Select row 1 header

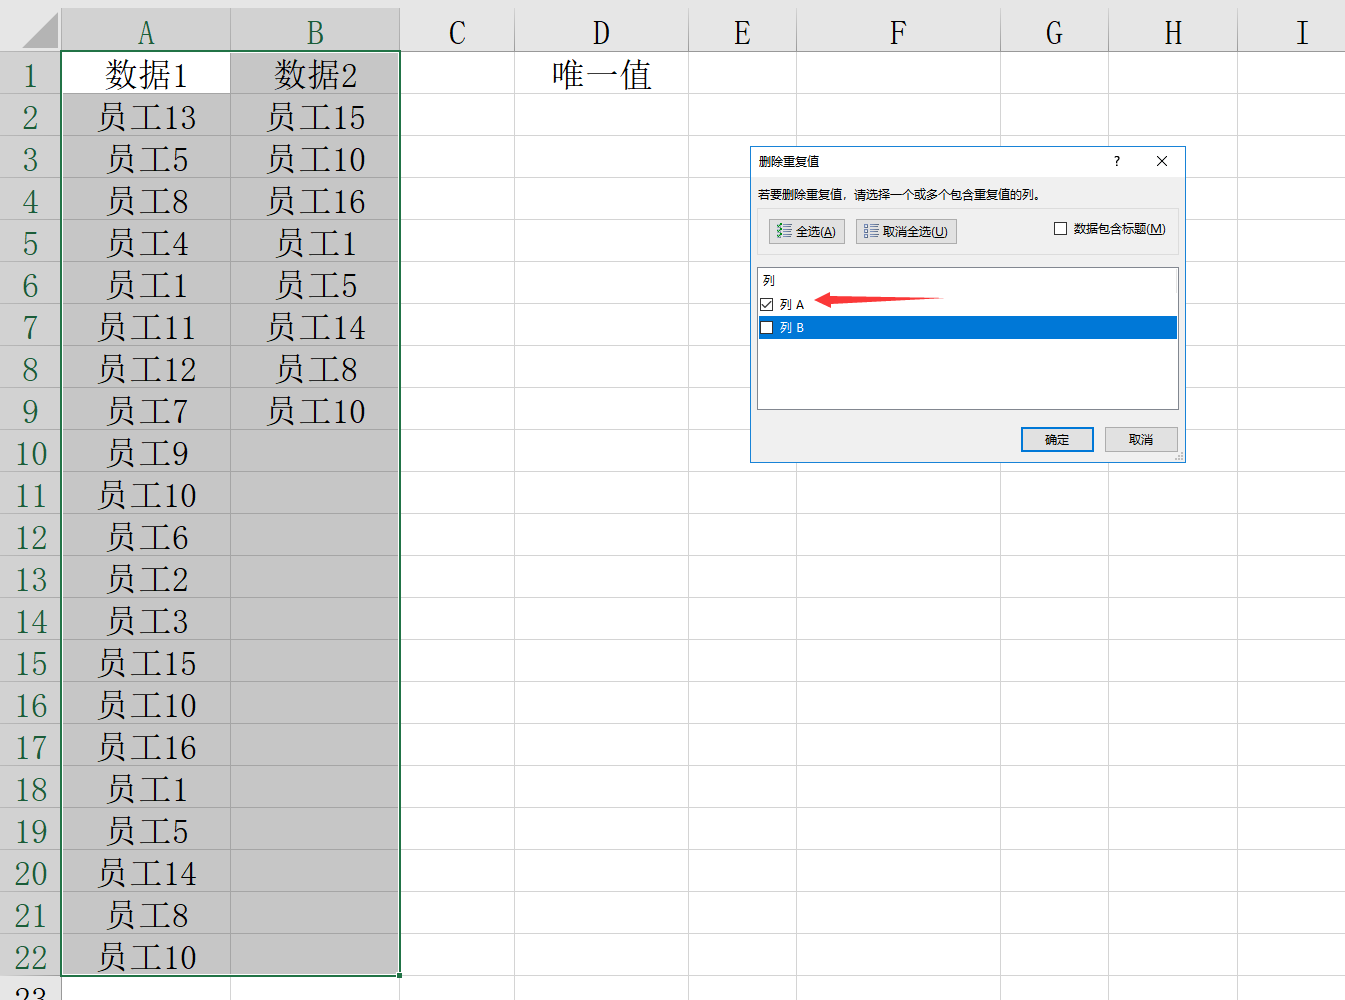[x=30, y=74]
